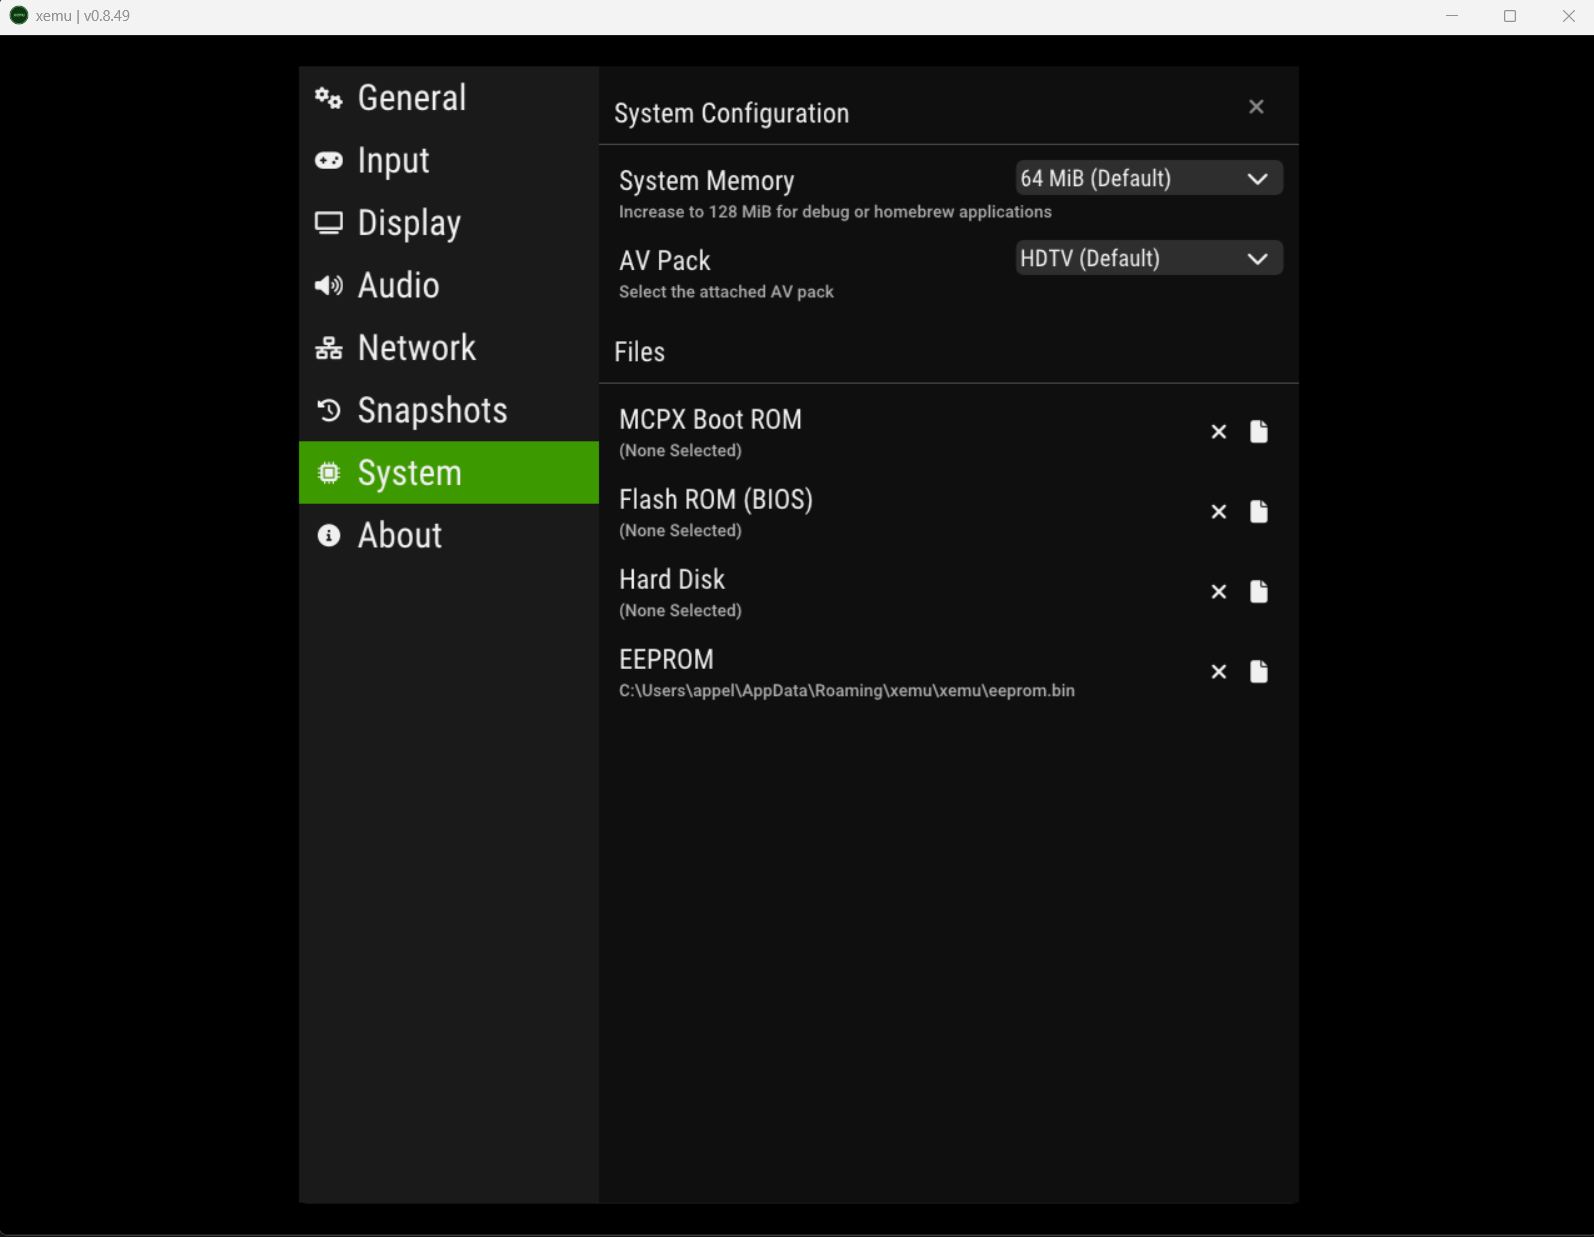Clear the Flash ROM (BIOS) selection
The image size is (1594, 1237).
point(1219,512)
